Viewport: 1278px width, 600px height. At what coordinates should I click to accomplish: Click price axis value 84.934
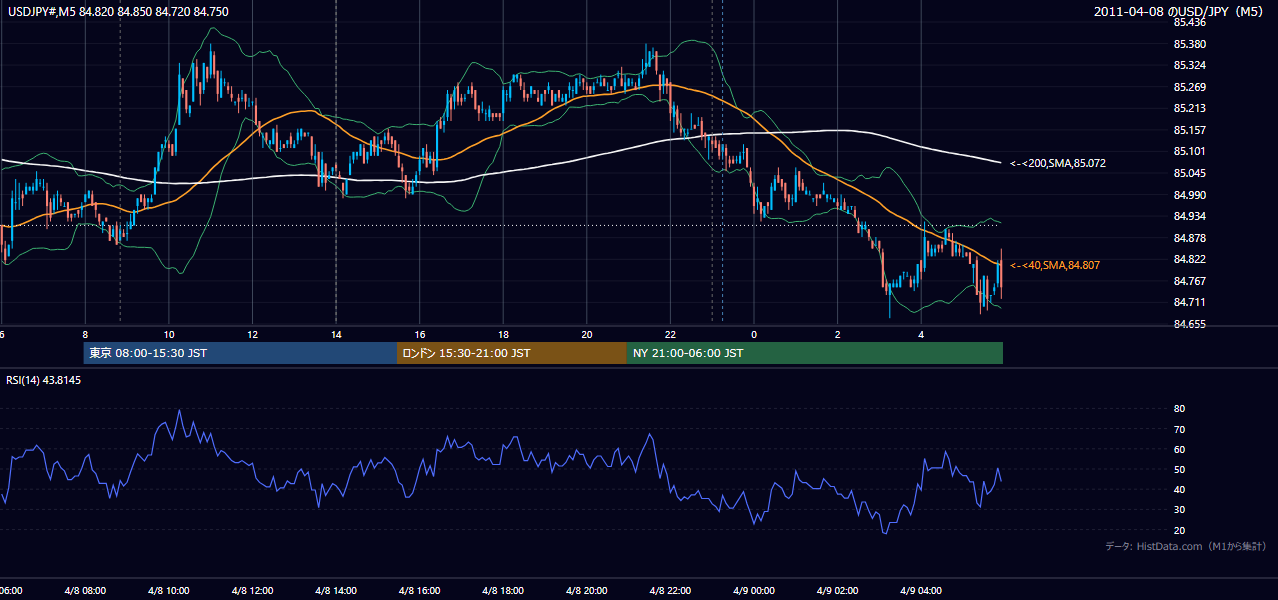1189,216
